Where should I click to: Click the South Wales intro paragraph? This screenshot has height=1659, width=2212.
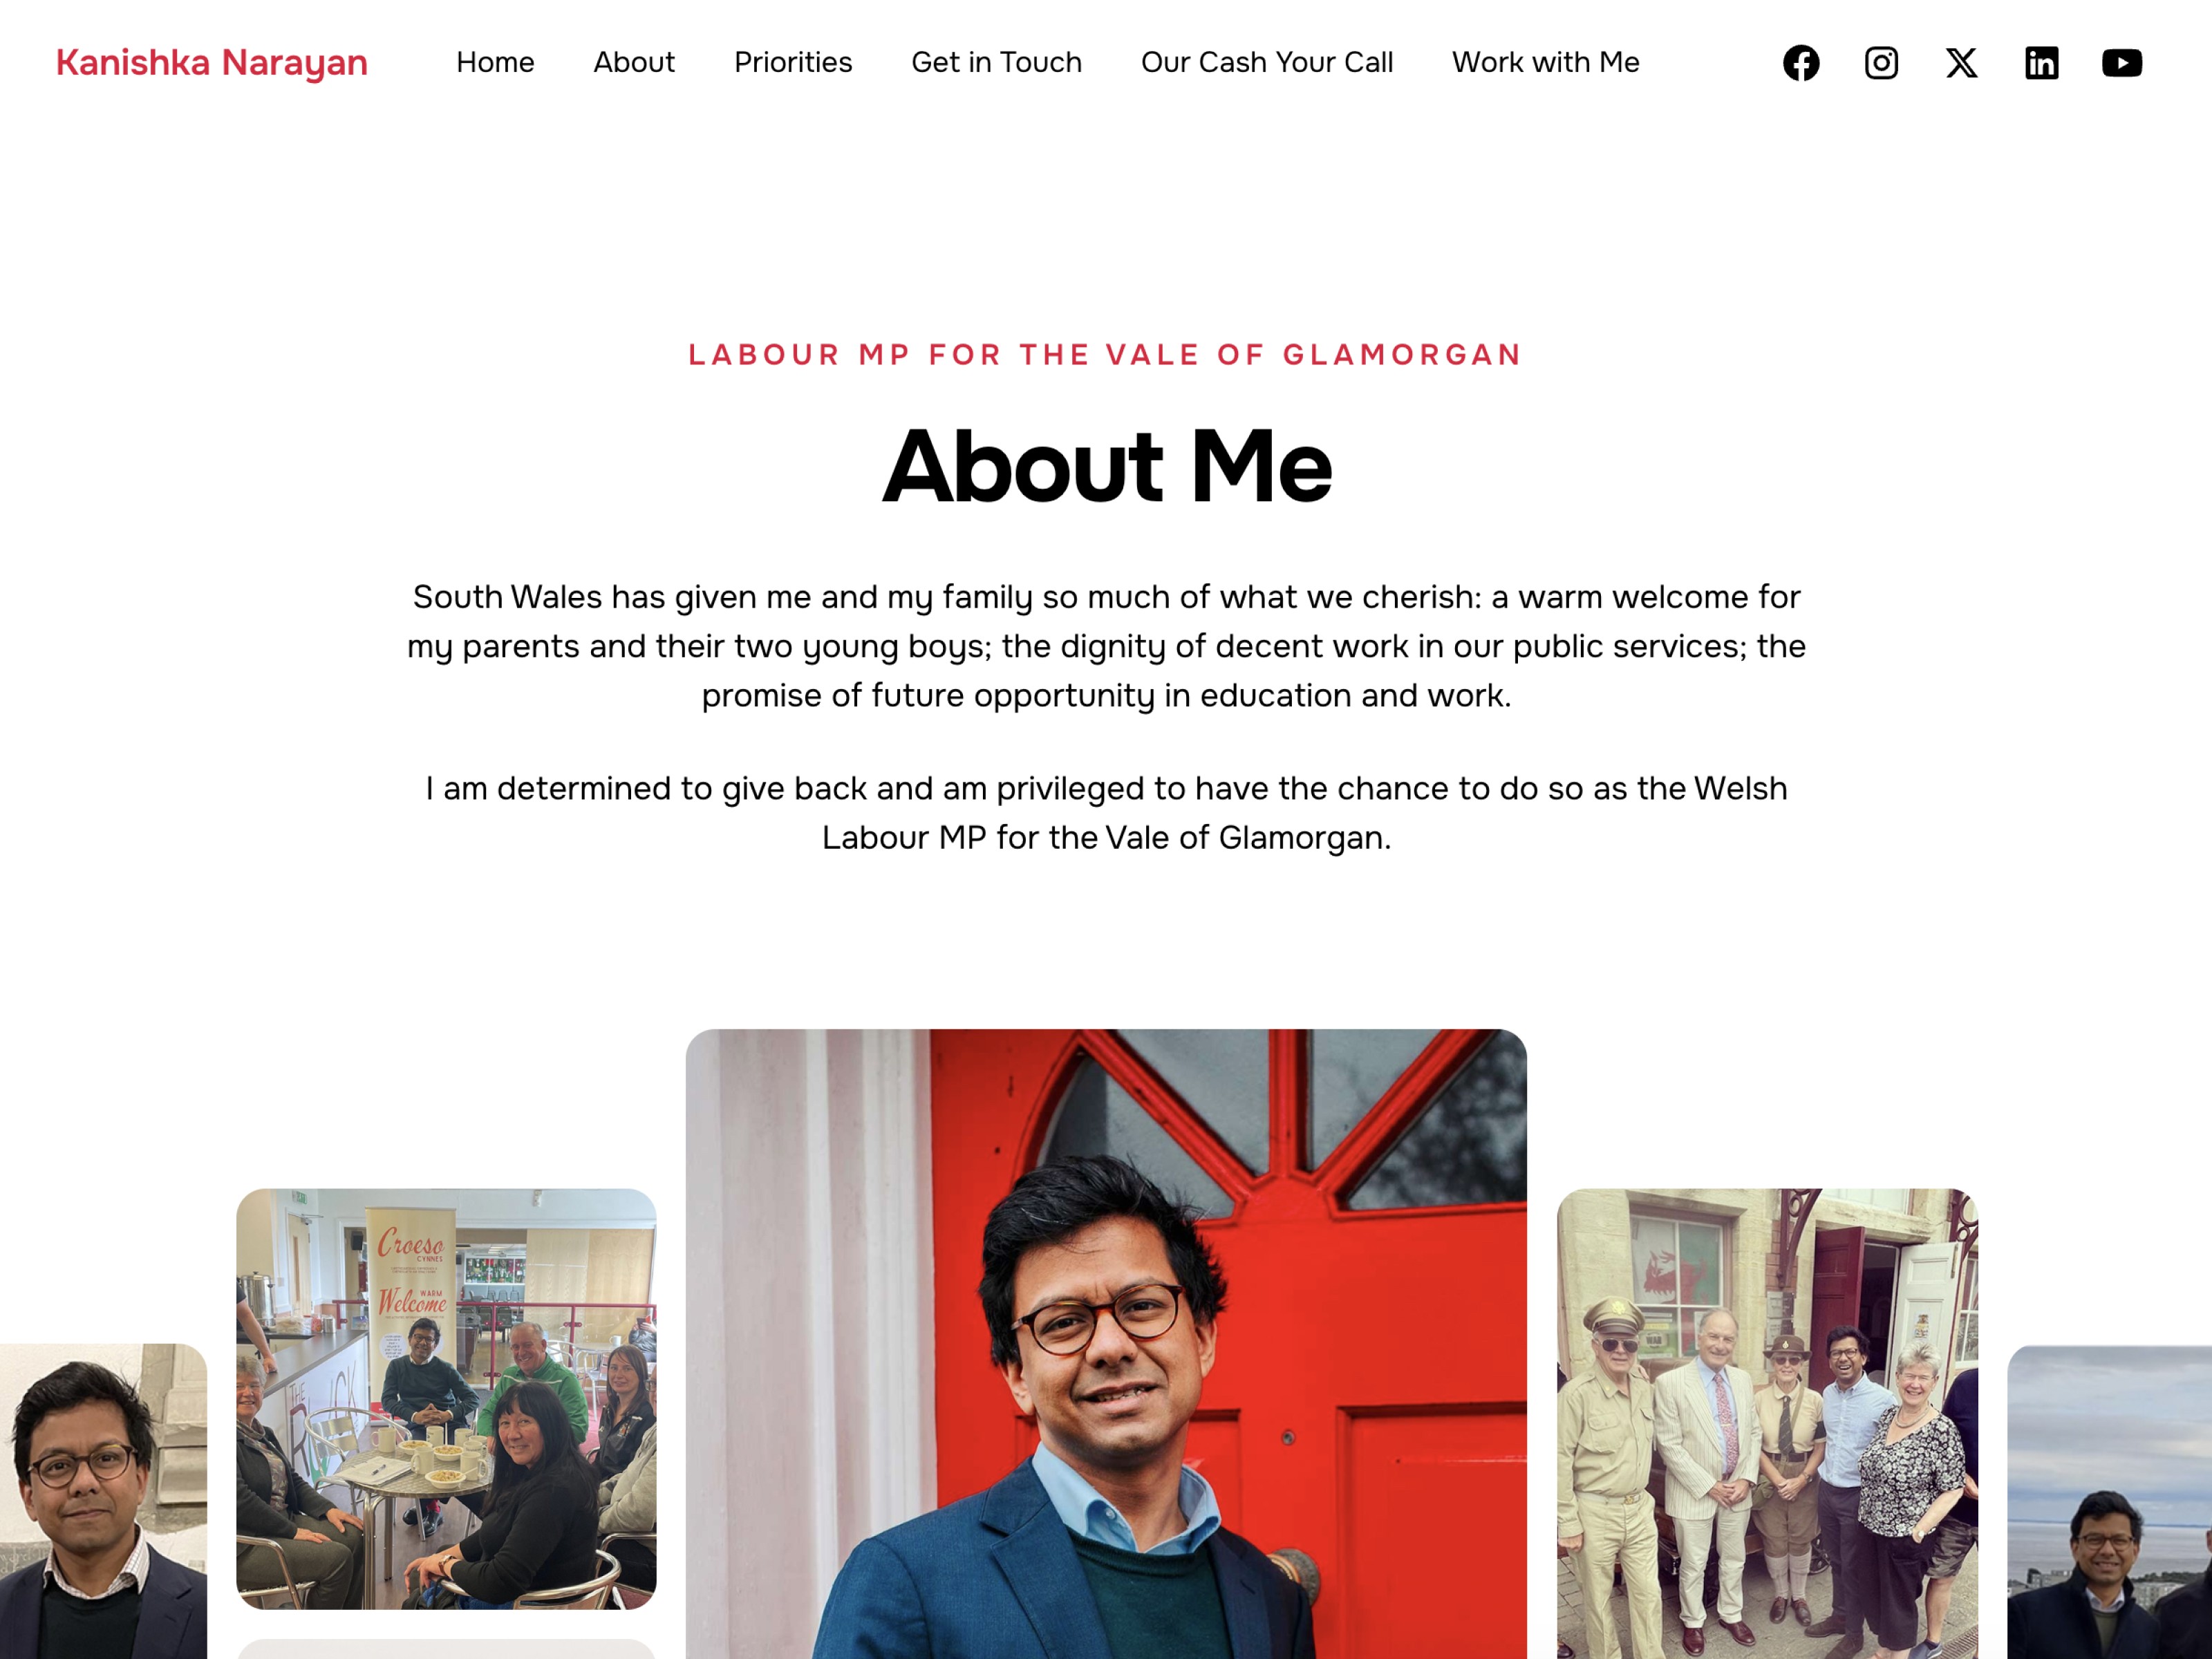pos(1106,646)
